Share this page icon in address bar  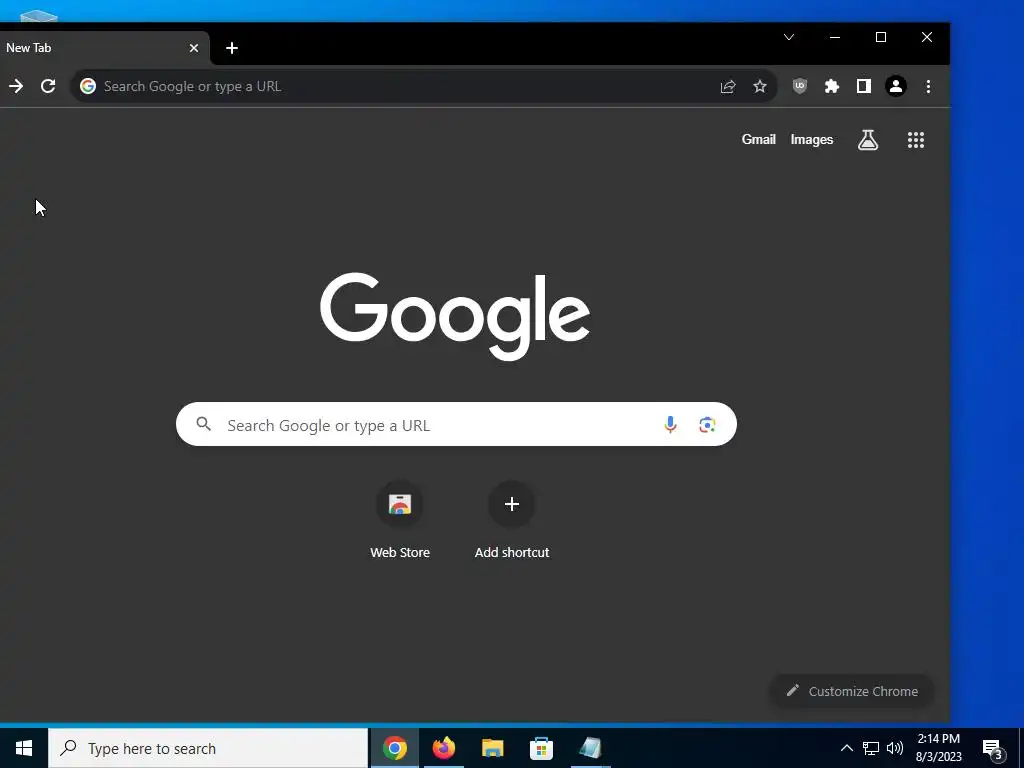click(728, 86)
